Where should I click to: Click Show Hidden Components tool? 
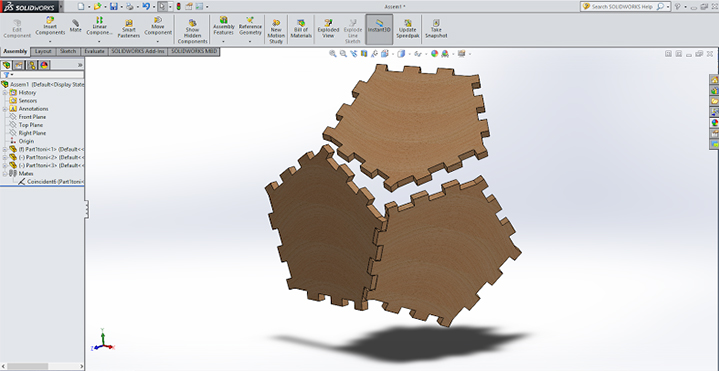tap(192, 31)
